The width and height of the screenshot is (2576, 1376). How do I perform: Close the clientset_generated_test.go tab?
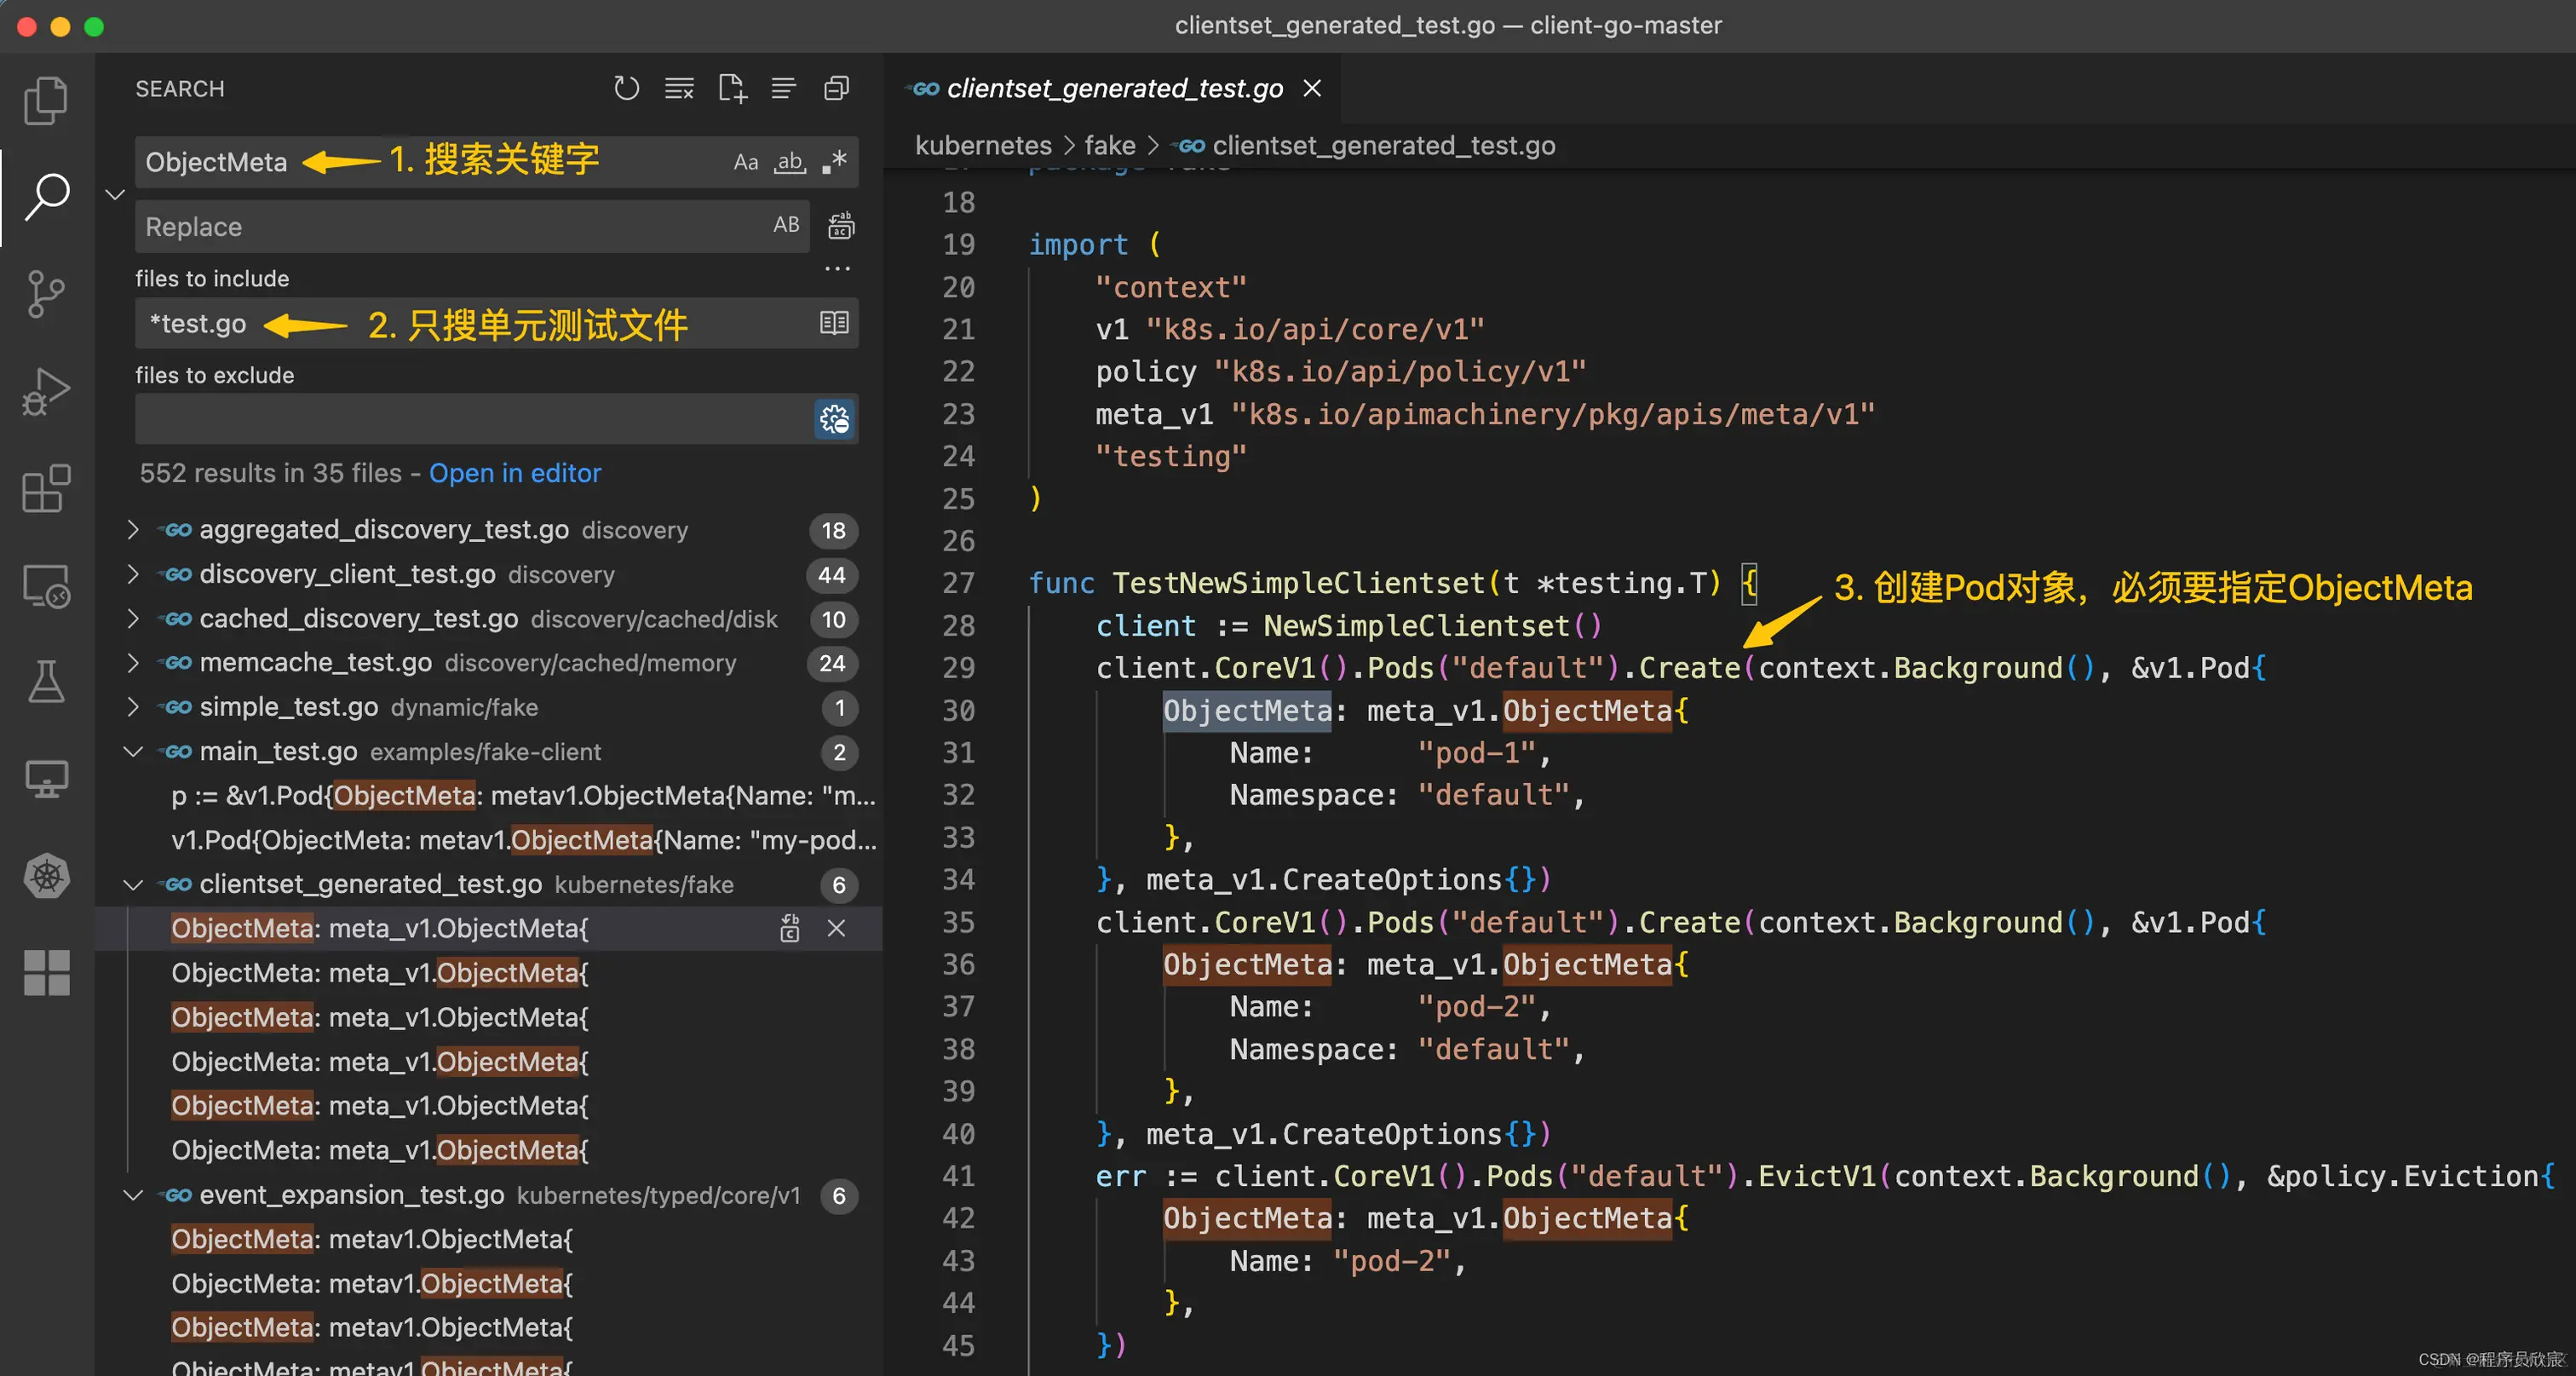[1312, 89]
